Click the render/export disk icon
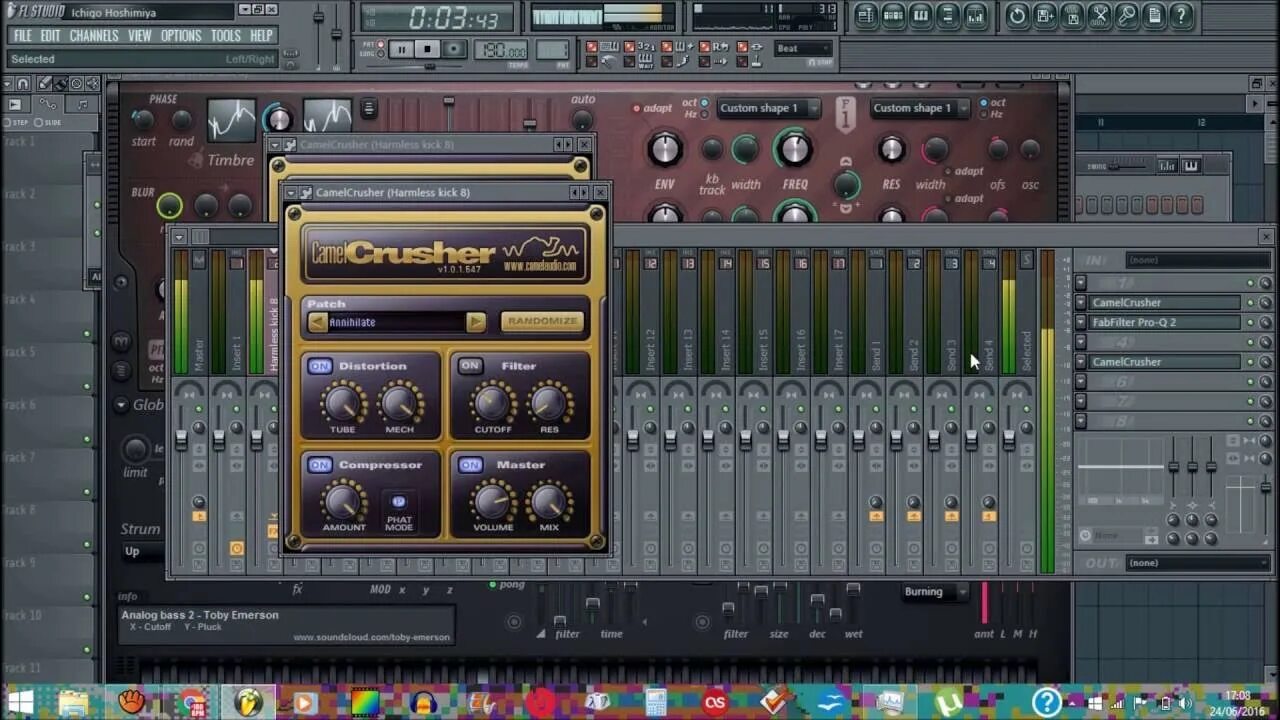 [x=1072, y=15]
